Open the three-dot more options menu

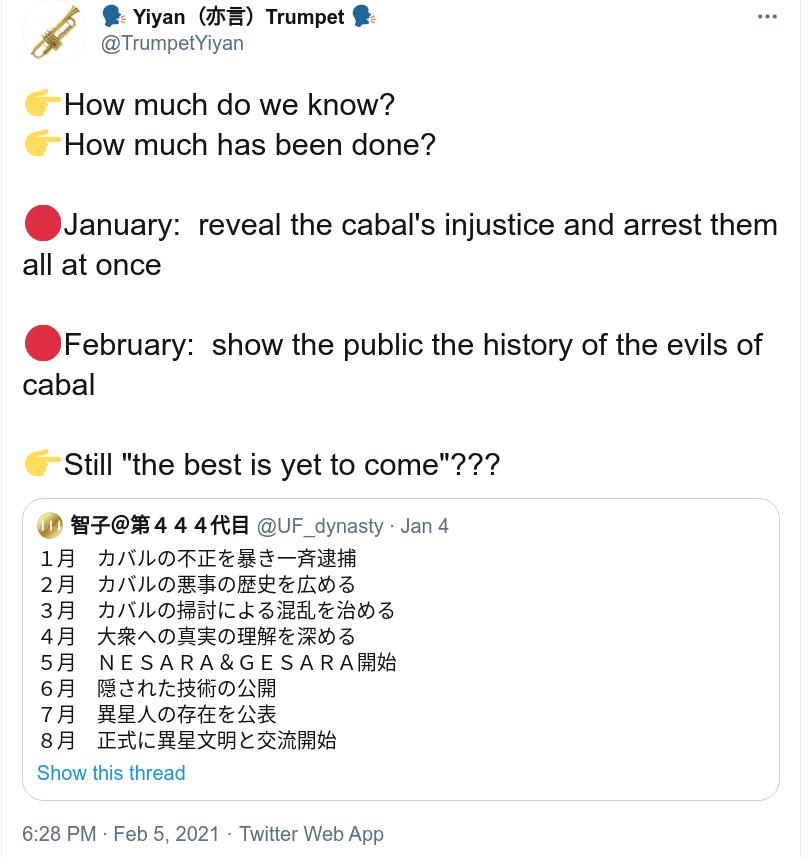[x=767, y=17]
